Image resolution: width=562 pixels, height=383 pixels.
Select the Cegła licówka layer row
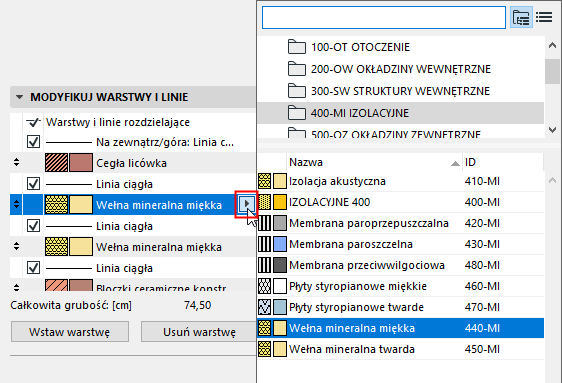pos(133,163)
